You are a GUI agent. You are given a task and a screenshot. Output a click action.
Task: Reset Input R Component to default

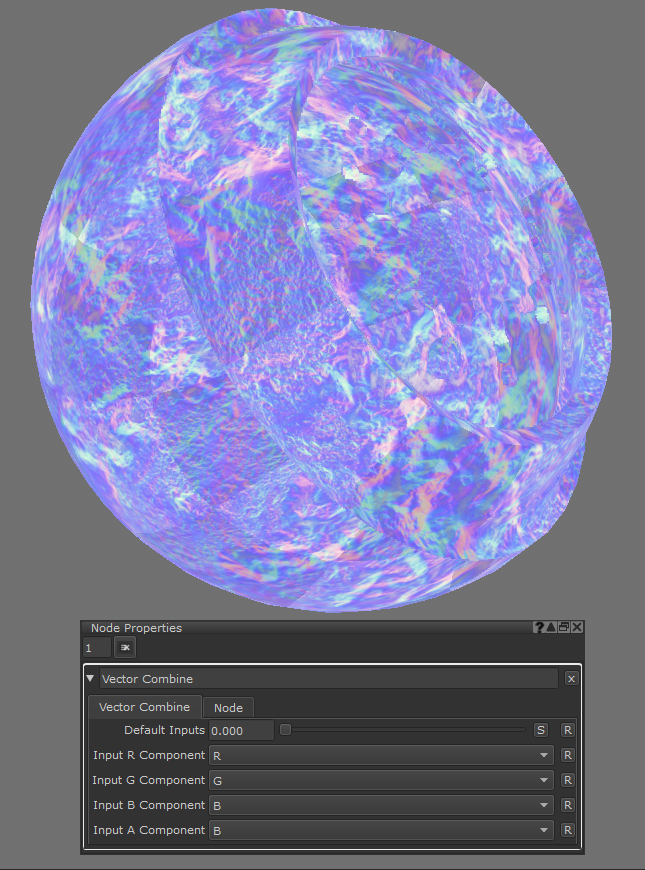coord(567,755)
